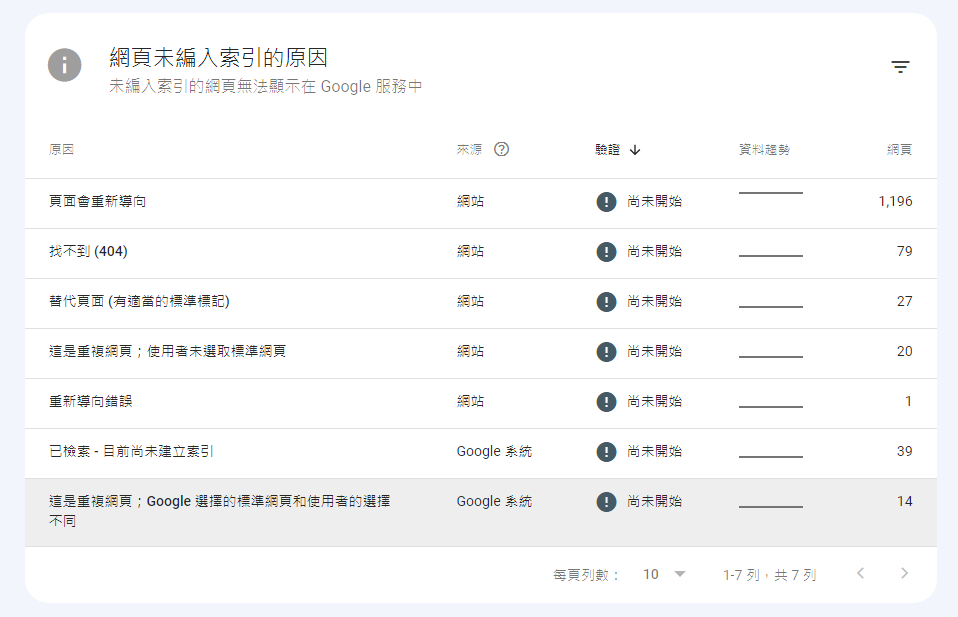Open help tooltip next to 來源 column
The image size is (958, 617).
[502, 148]
